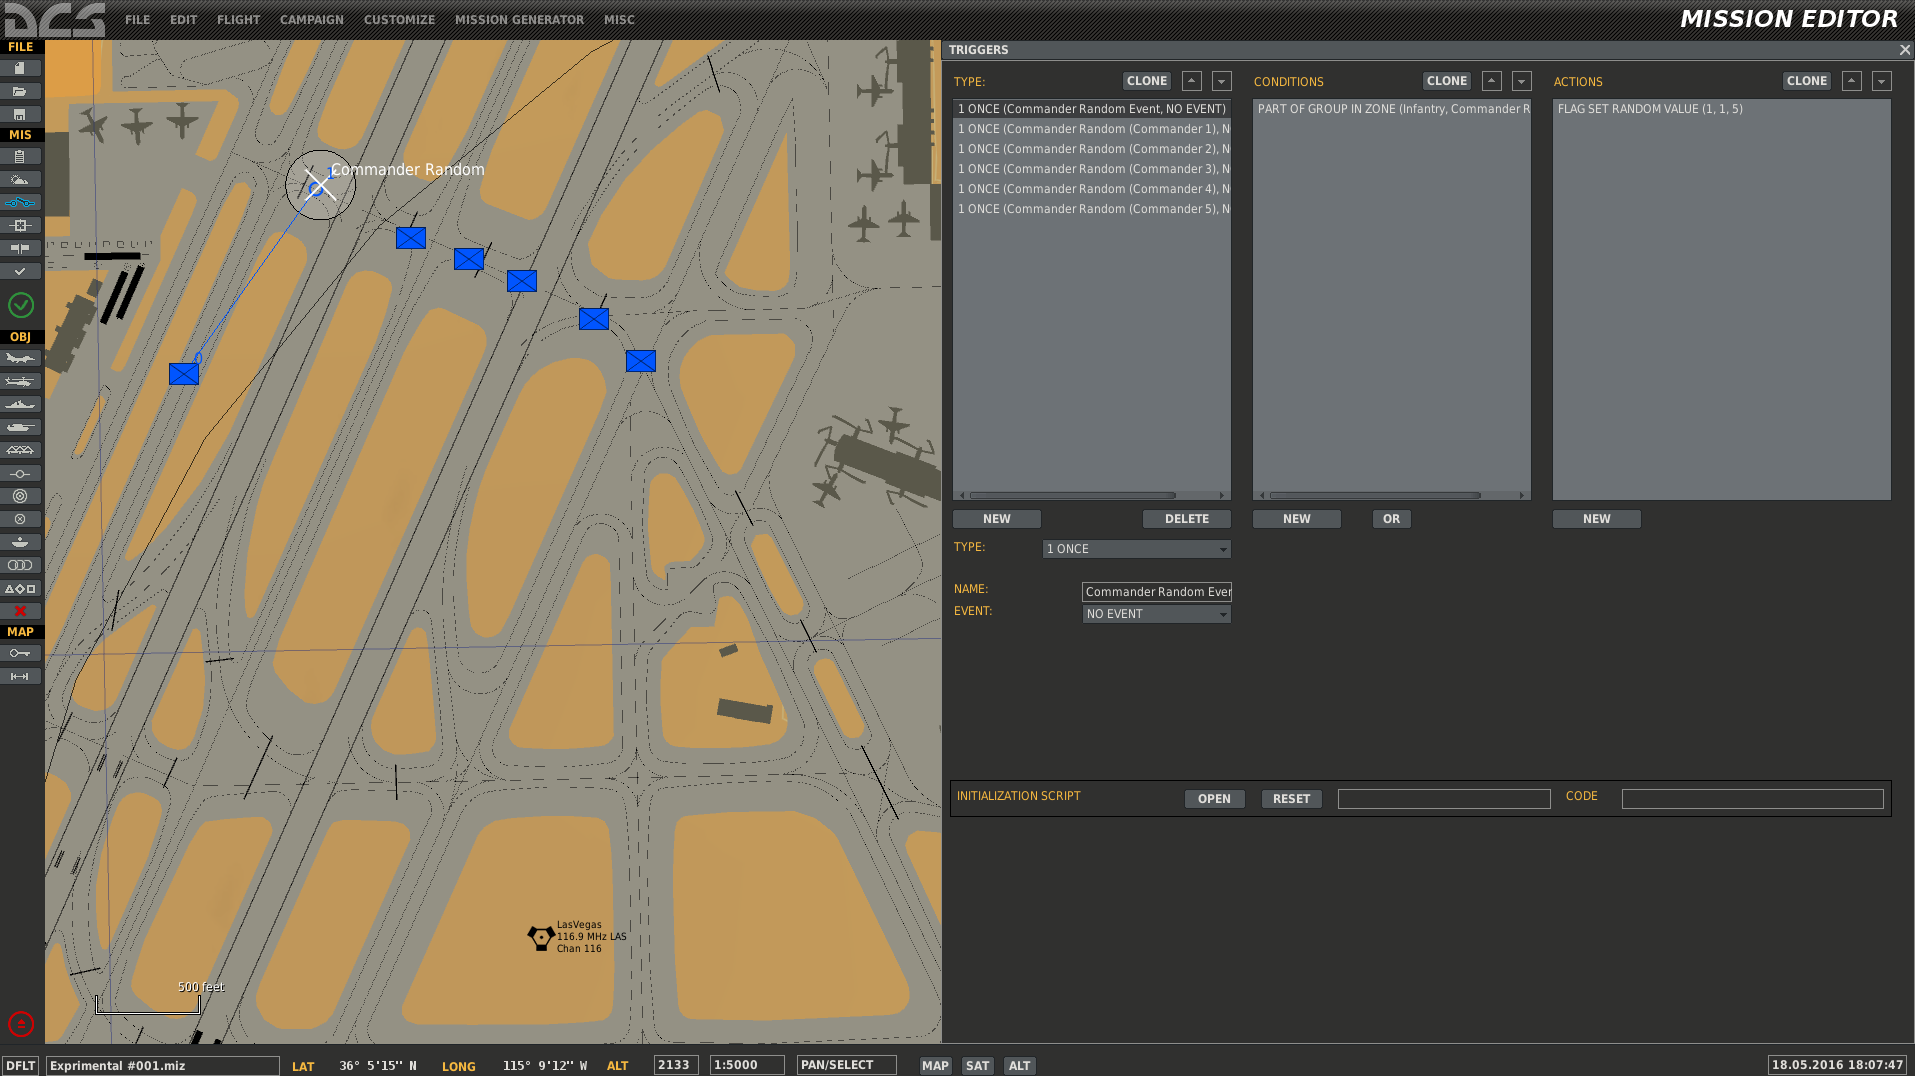Create a NEW trigger
The height and width of the screenshot is (1076, 1915).
(997, 519)
